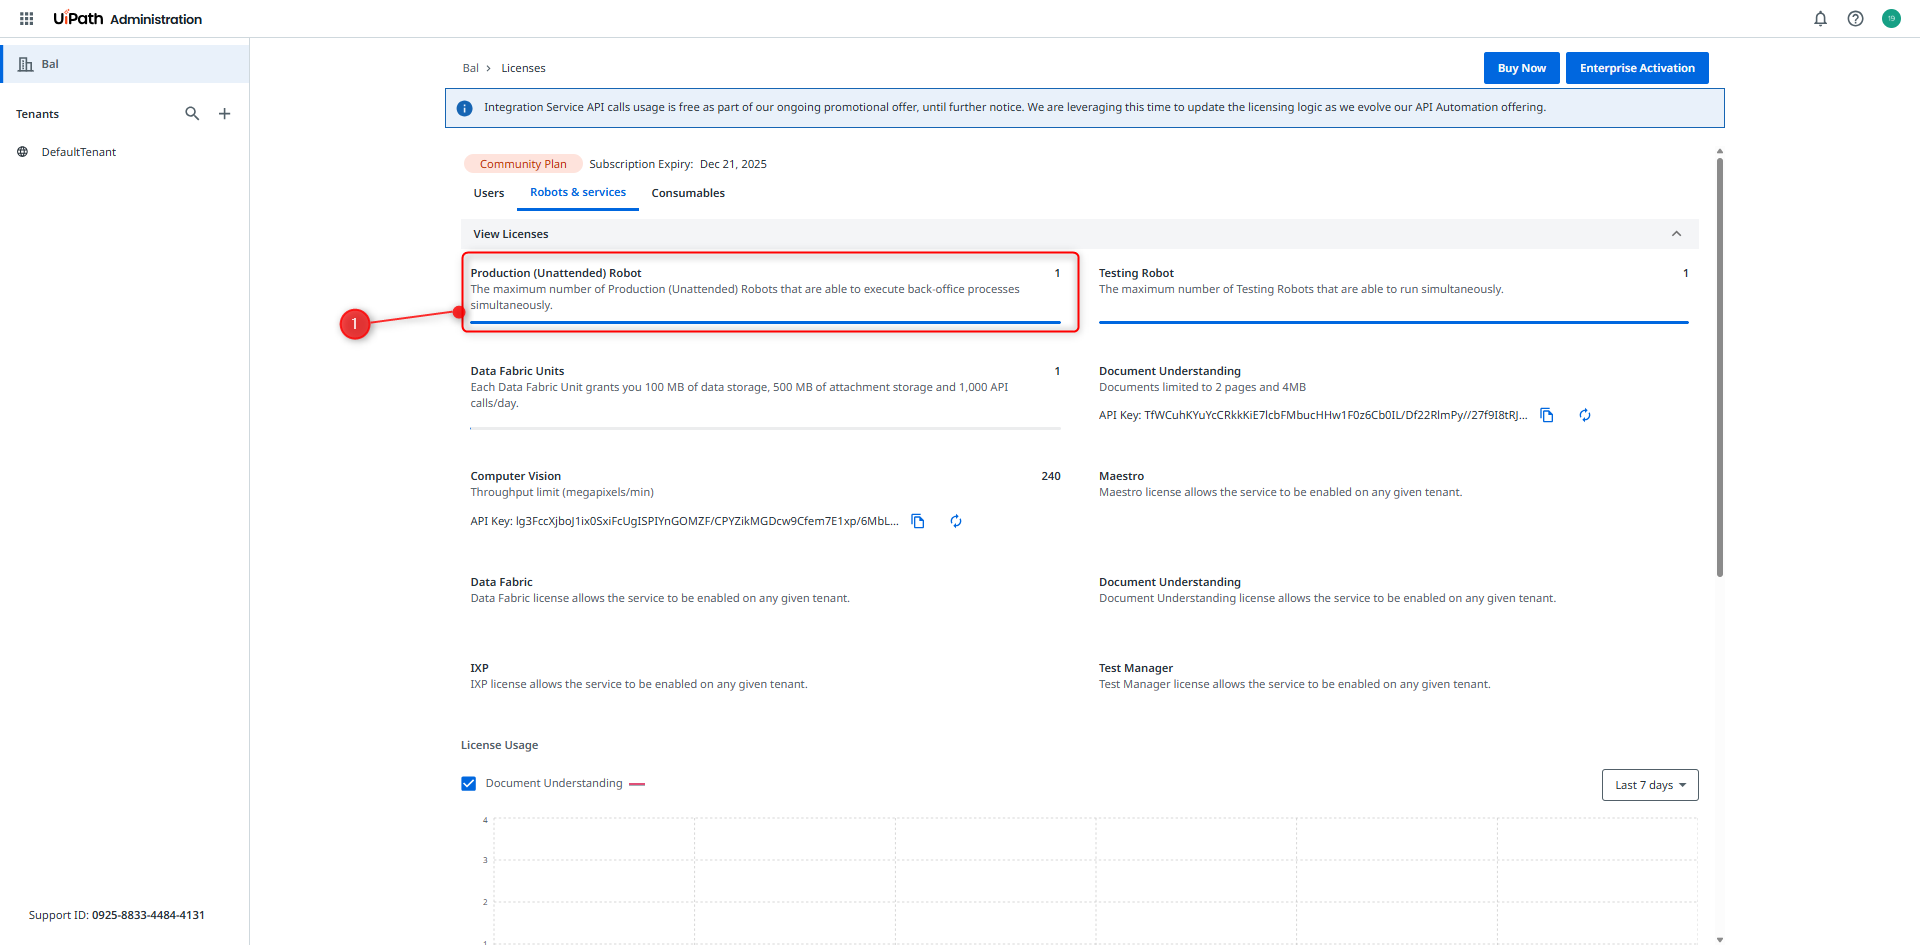This screenshot has height=945, width=1920.
Task: Open the user profile avatar
Action: pos(1891,19)
